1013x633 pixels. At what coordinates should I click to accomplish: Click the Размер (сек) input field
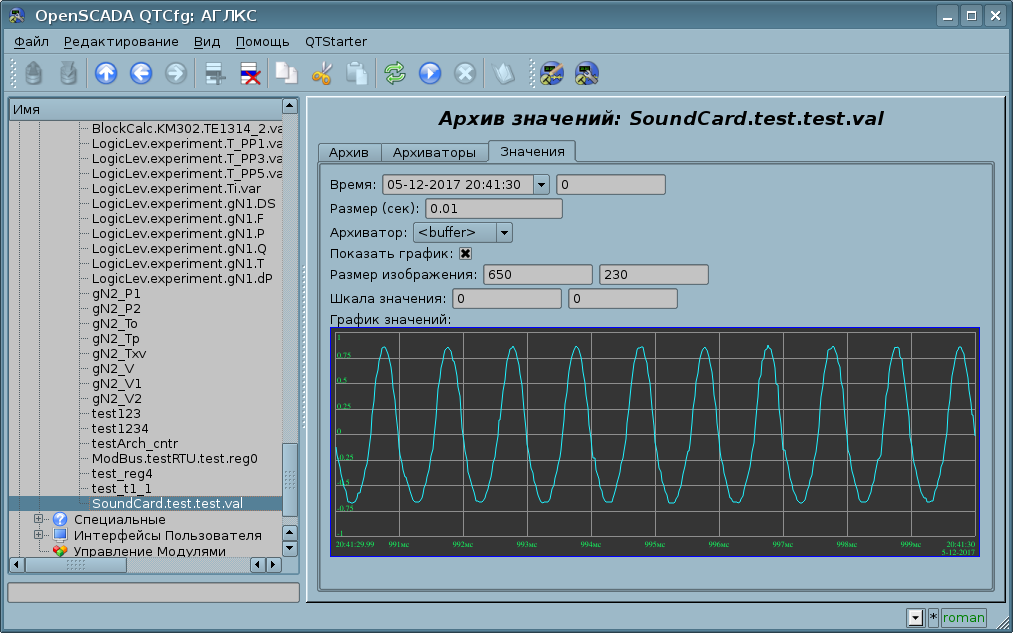point(494,209)
